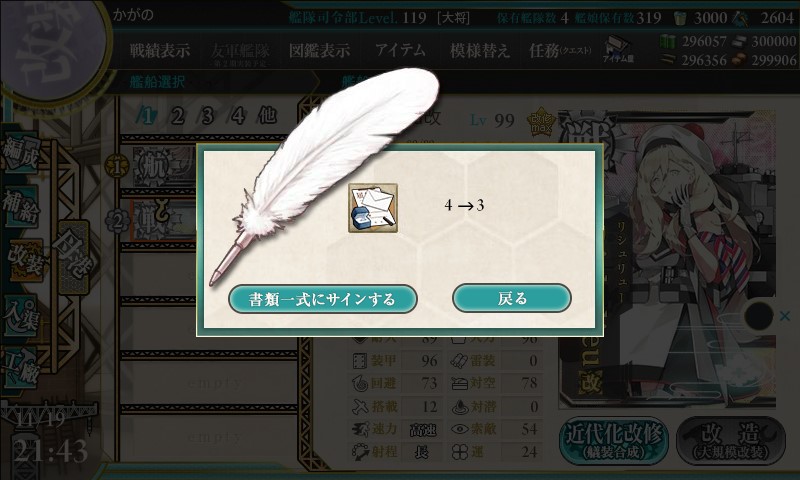The image size is (800, 480).
Task: Select the ship in slot 1
Action: pos(164,167)
